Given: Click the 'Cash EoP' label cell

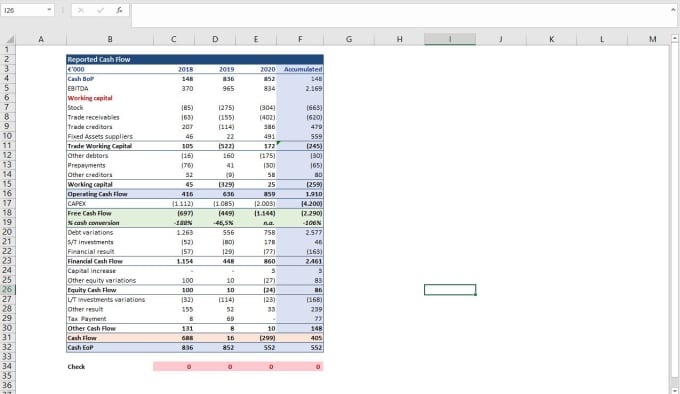Looking at the screenshot, I should (x=110, y=347).
